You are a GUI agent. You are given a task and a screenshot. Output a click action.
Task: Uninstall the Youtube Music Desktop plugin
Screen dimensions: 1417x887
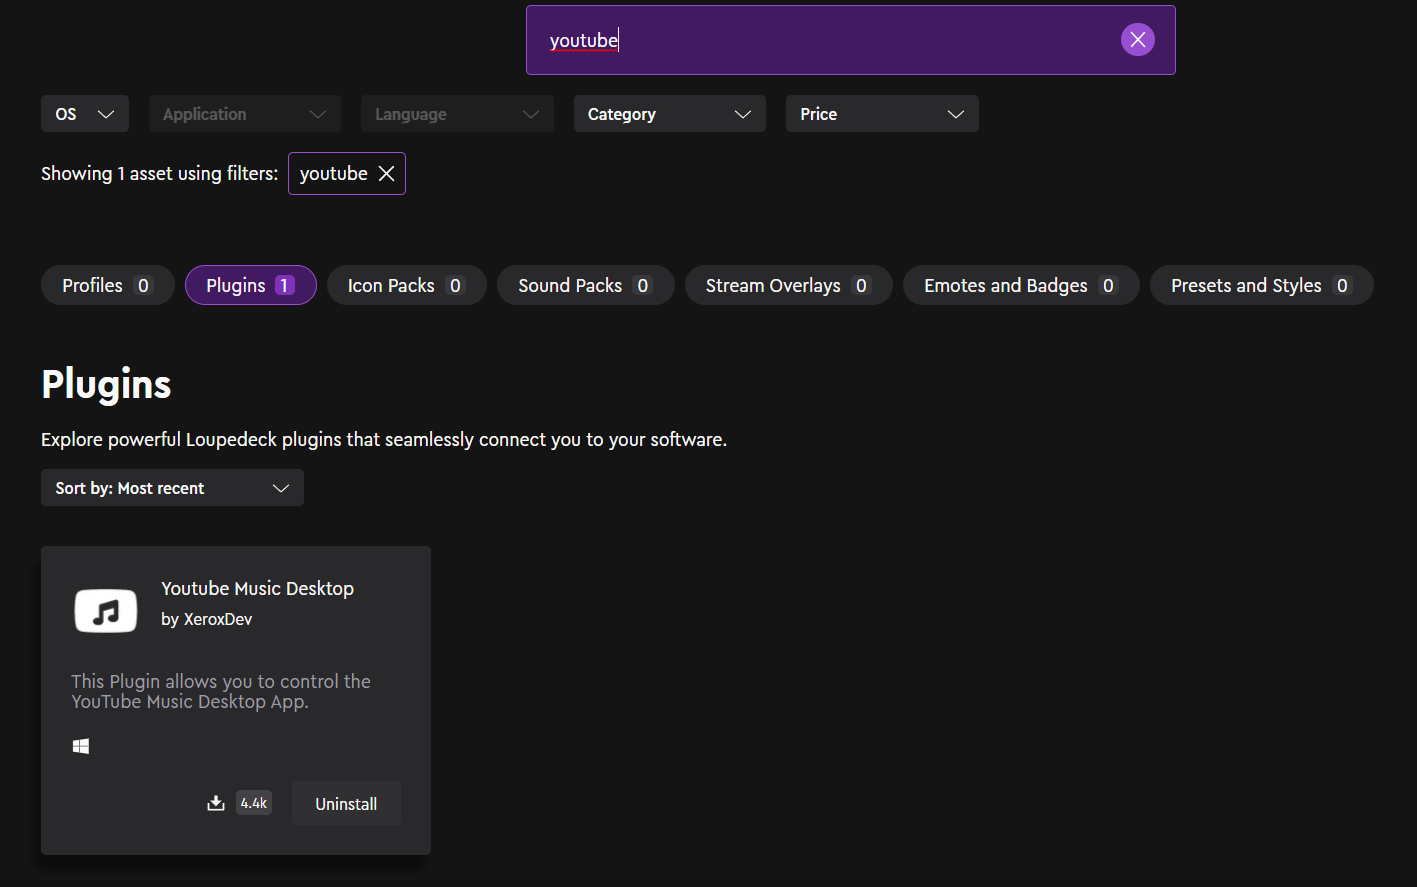pos(346,804)
